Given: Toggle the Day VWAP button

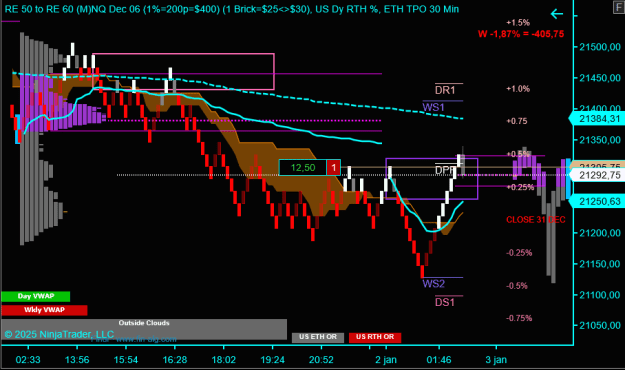Looking at the screenshot, I should [x=35, y=296].
